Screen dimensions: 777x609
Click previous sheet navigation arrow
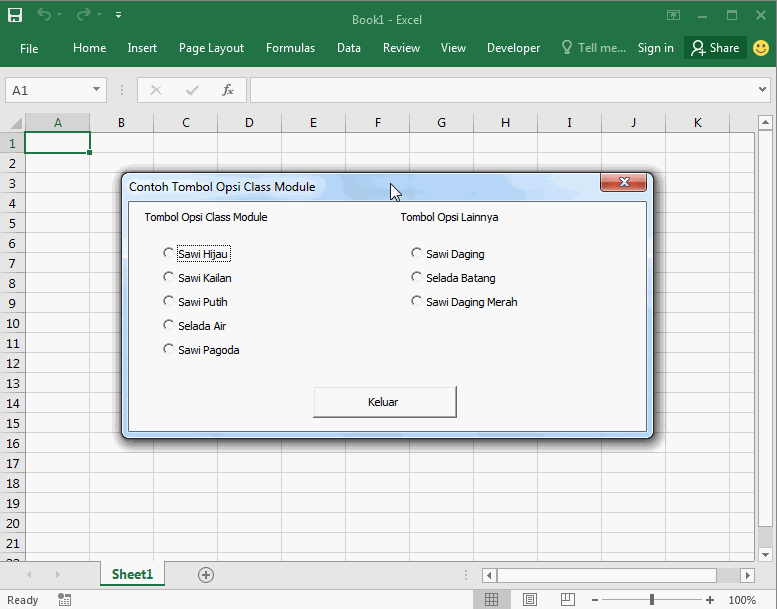click(x=29, y=575)
